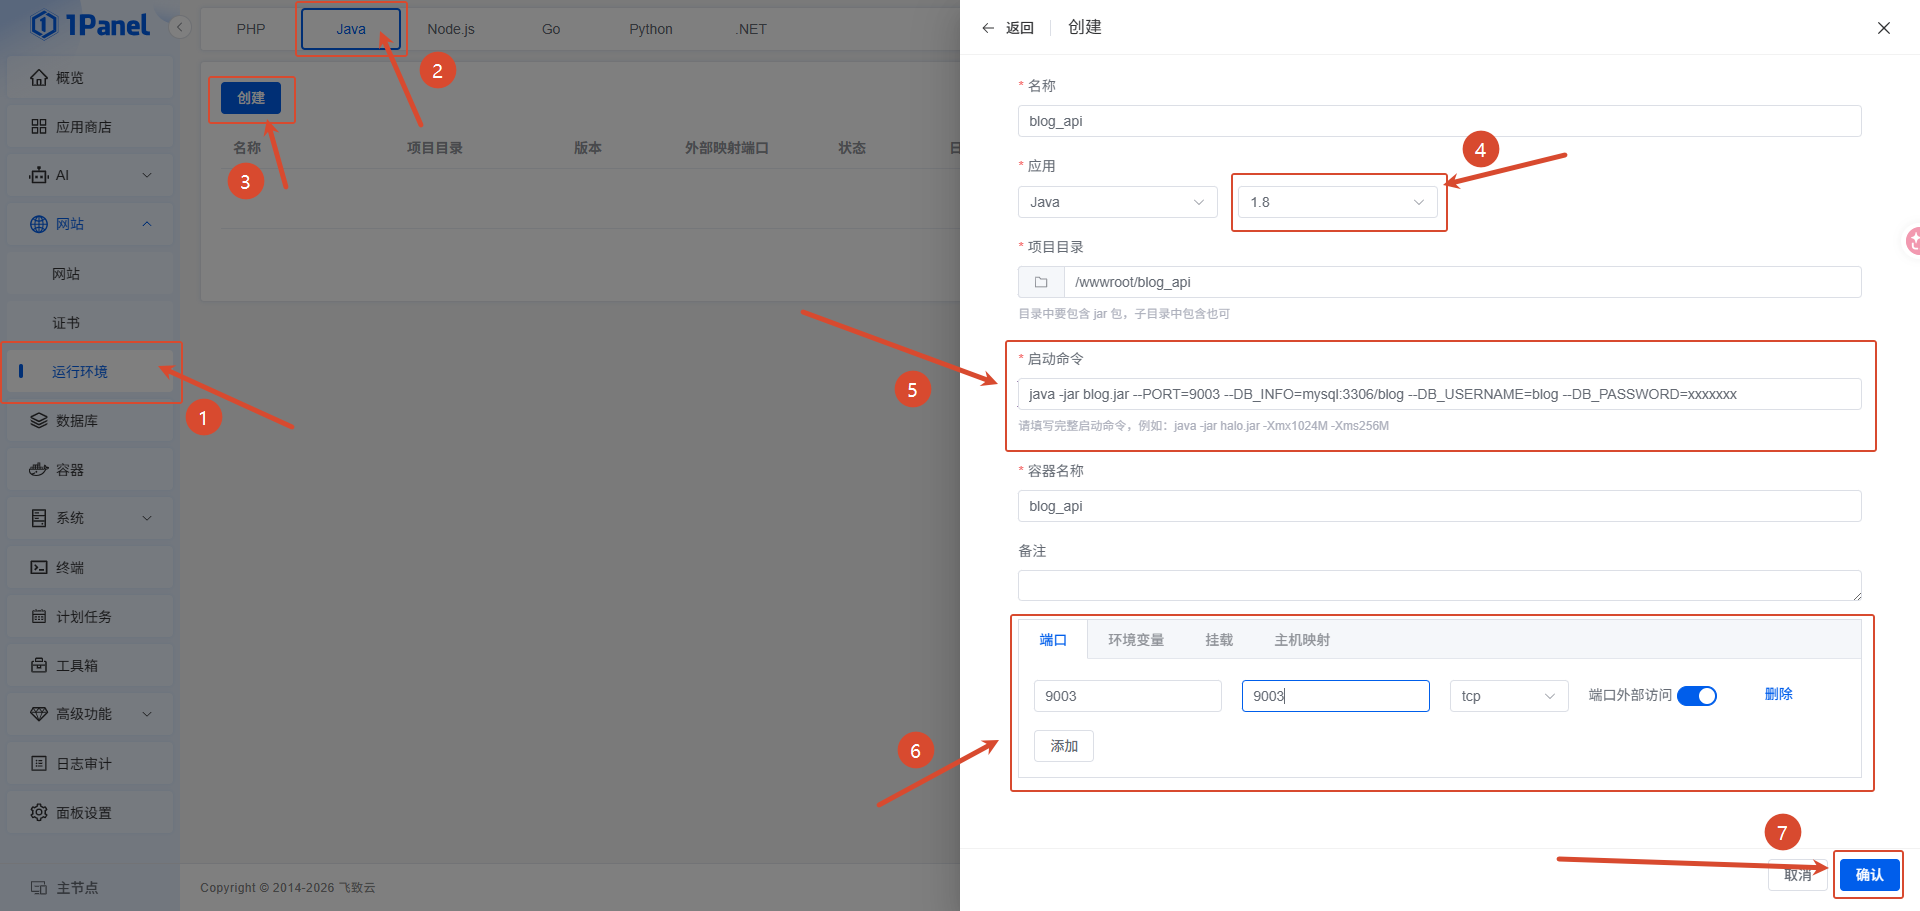The width and height of the screenshot is (1920, 911).
Task: Expand the AI menu chevron
Action: 147,175
